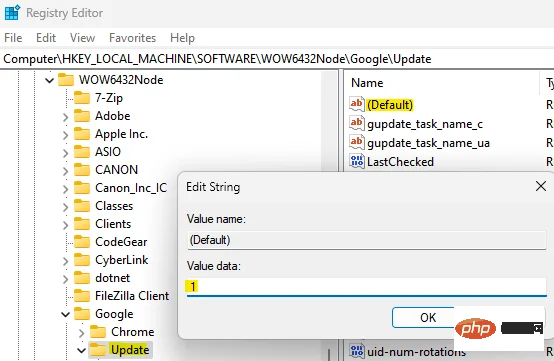Click the uid-num-rotations binary value icon

356,351
